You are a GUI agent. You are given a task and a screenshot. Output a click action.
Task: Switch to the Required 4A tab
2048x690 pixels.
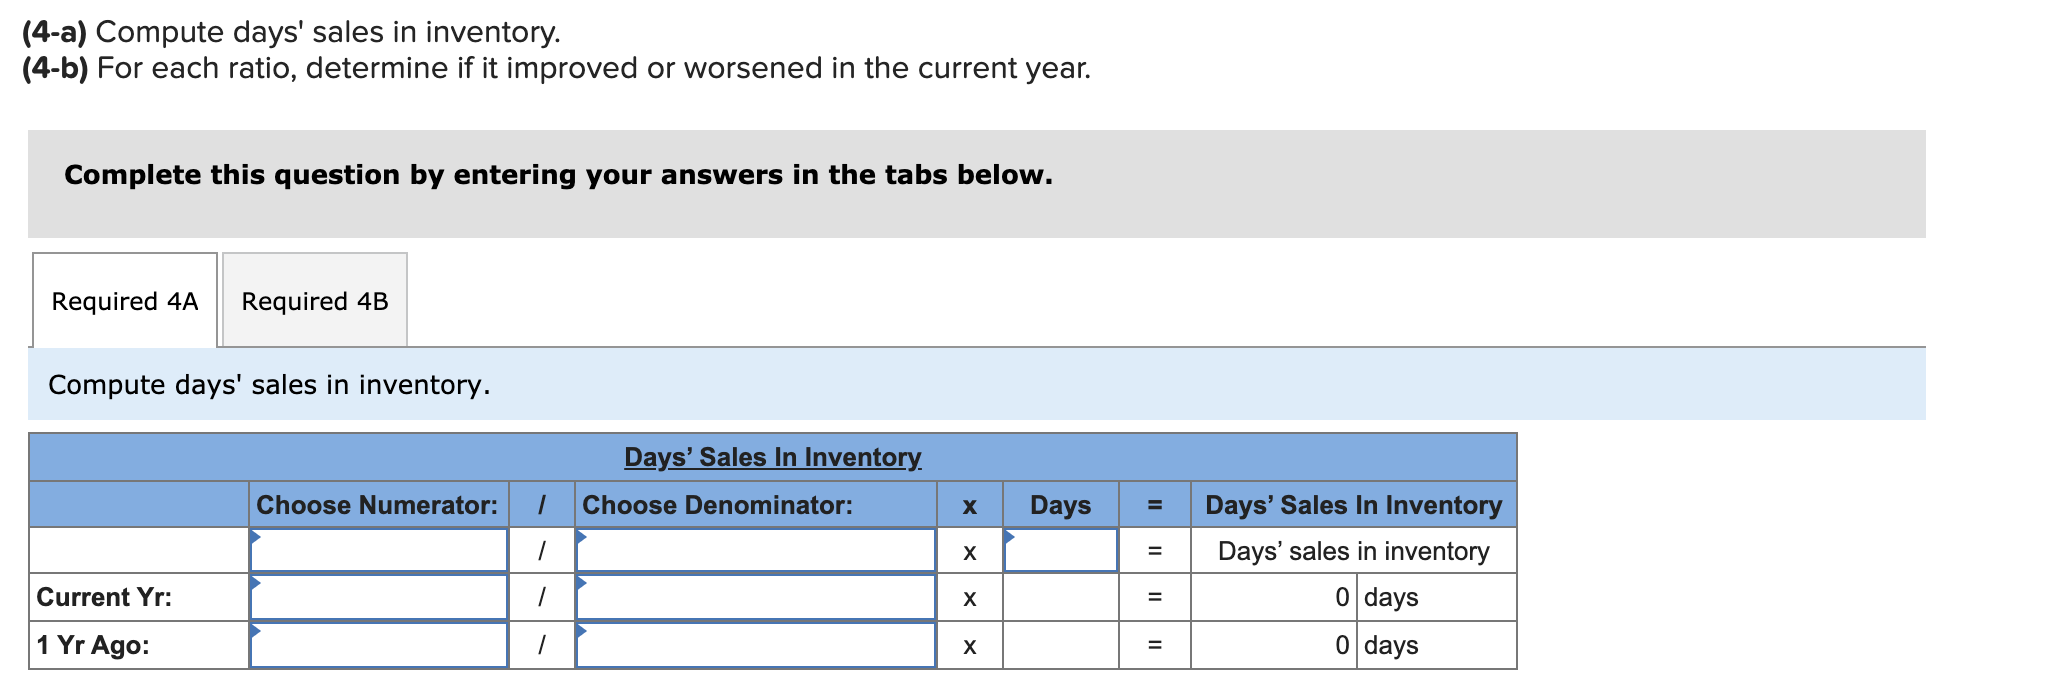124,299
